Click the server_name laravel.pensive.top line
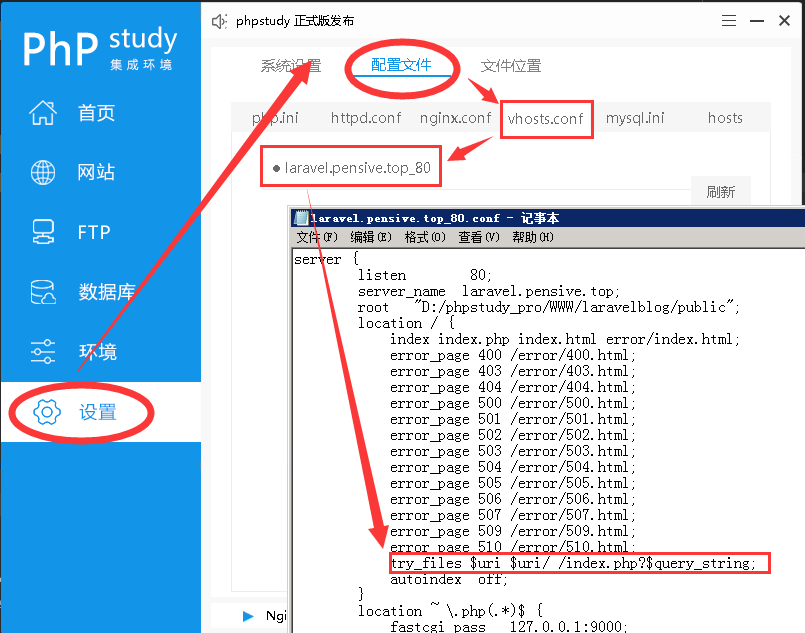 (489, 291)
